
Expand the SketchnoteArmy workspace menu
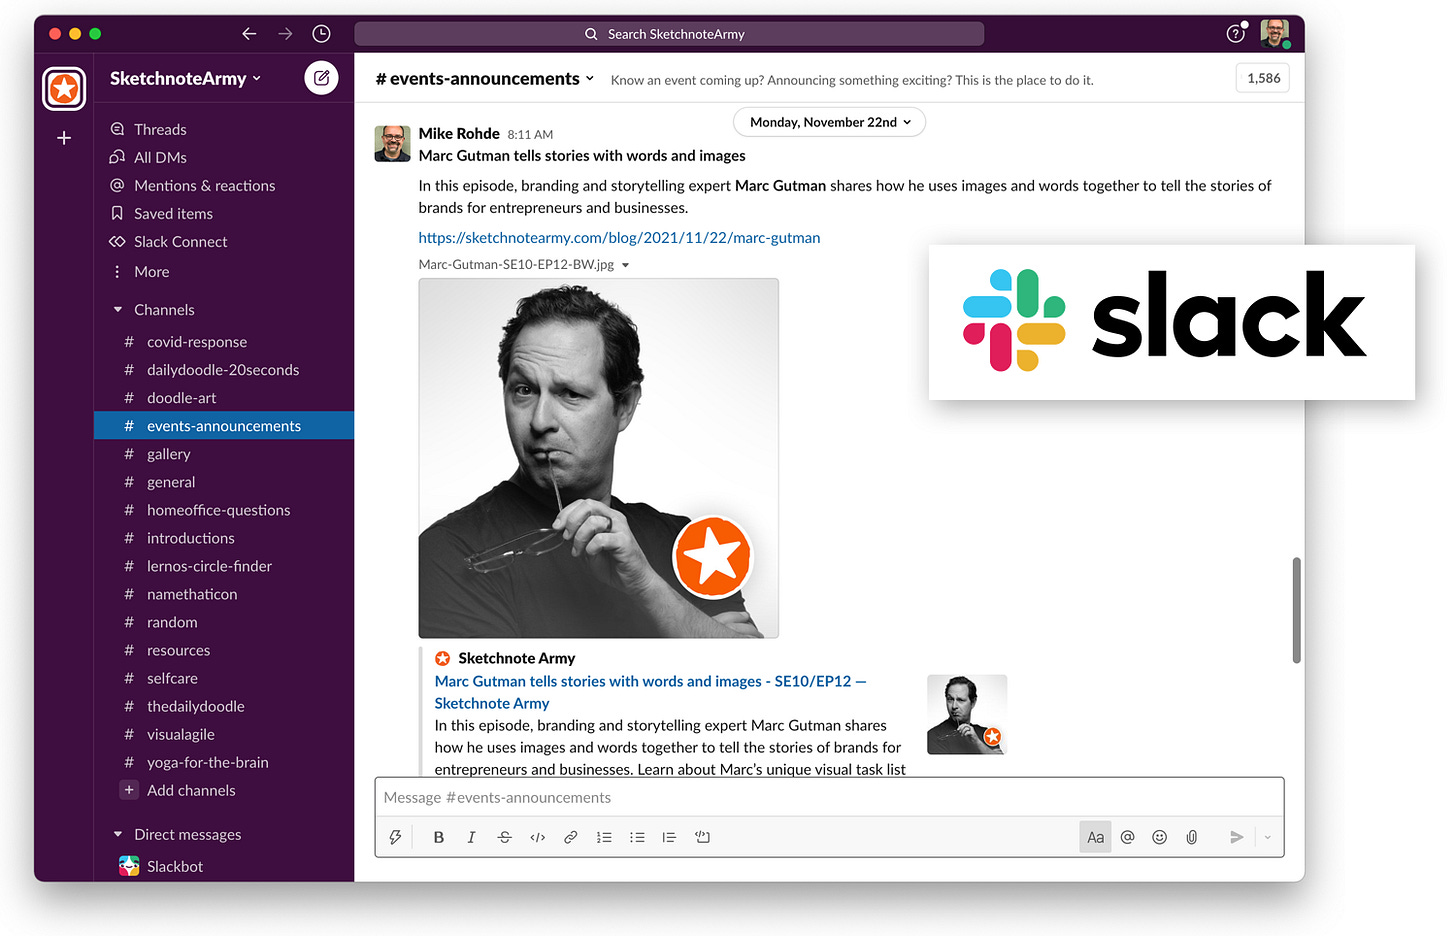[184, 78]
